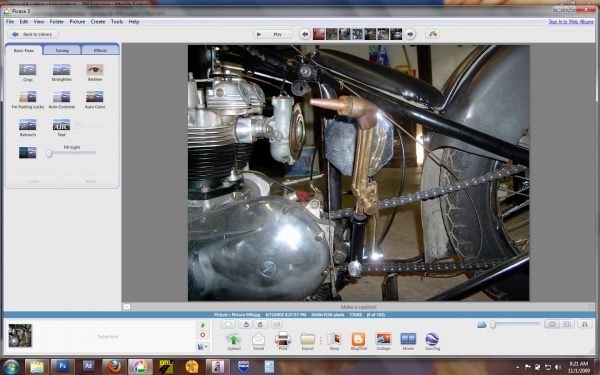The image size is (600, 375).
Task: Switch to the Tuning tab
Action: pos(62,50)
